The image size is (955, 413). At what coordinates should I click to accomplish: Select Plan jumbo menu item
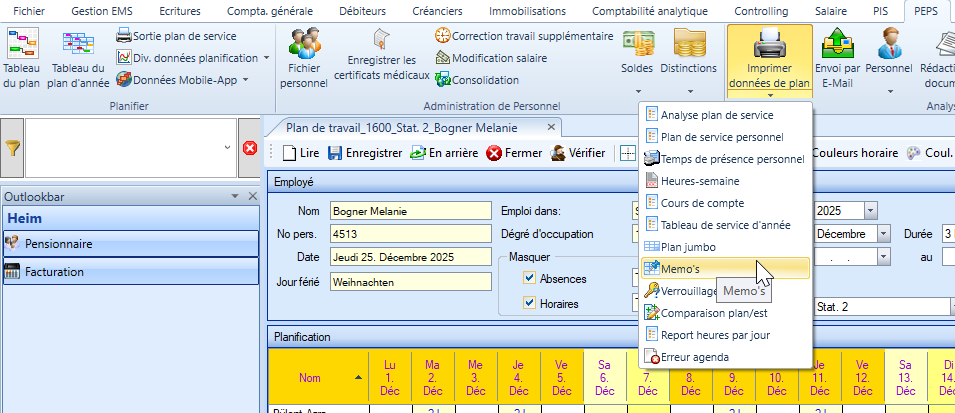click(x=725, y=247)
